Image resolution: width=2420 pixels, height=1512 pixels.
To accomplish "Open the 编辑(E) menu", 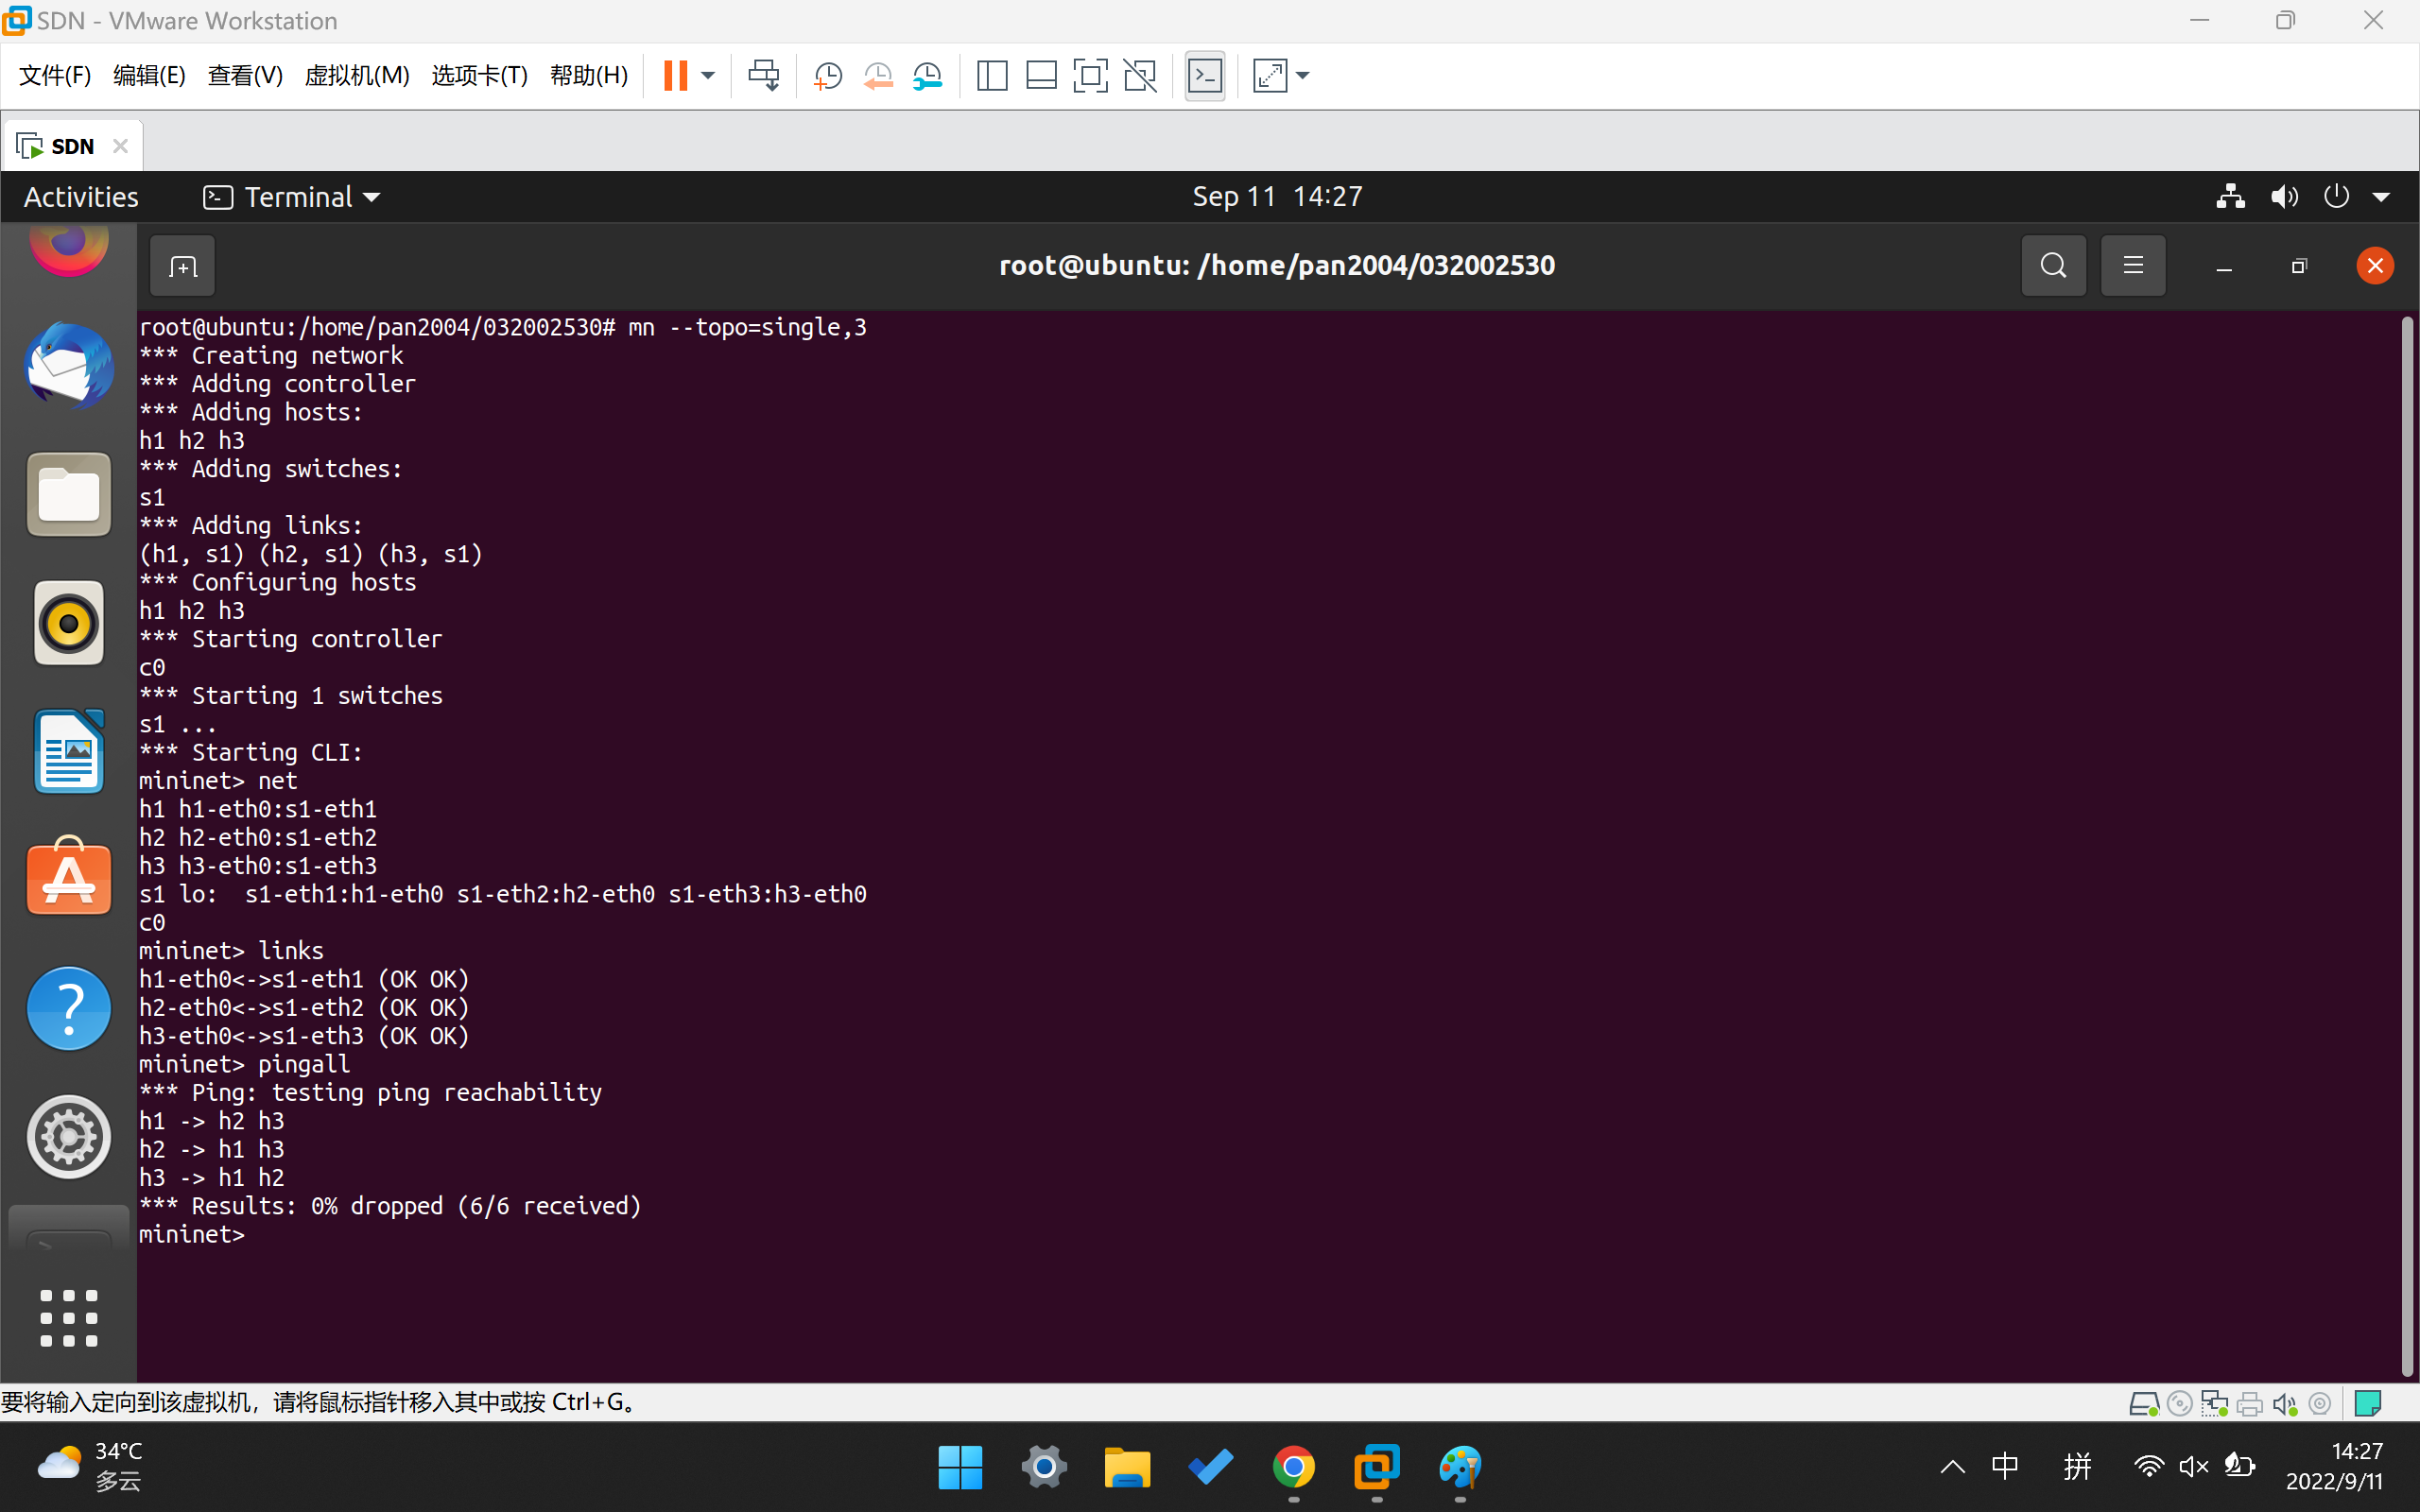I will tap(149, 75).
